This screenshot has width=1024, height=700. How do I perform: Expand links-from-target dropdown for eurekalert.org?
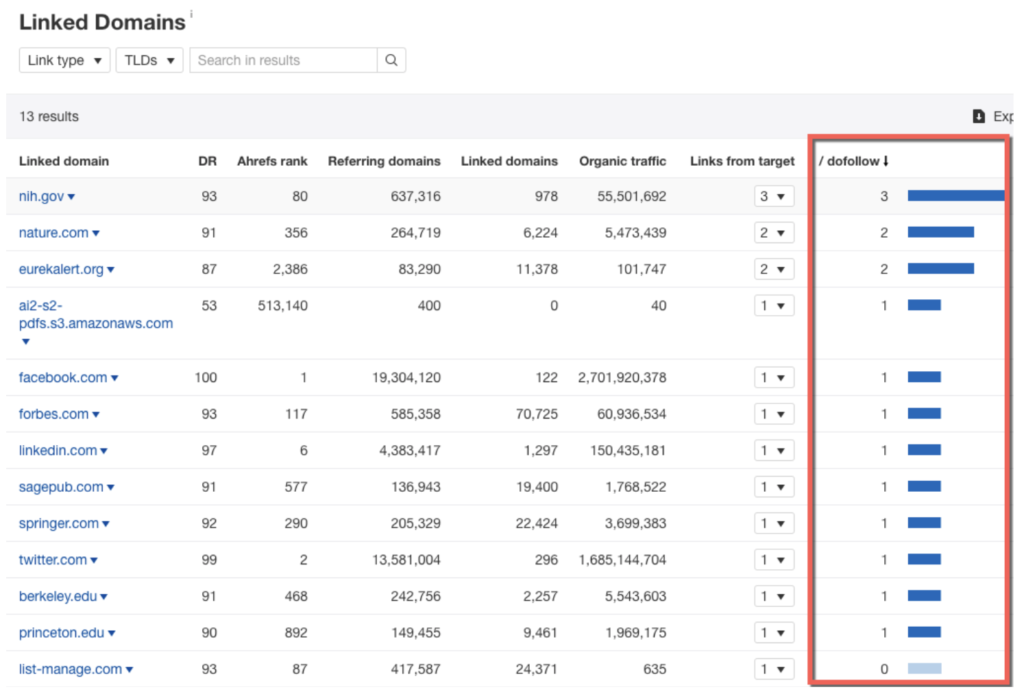point(774,270)
